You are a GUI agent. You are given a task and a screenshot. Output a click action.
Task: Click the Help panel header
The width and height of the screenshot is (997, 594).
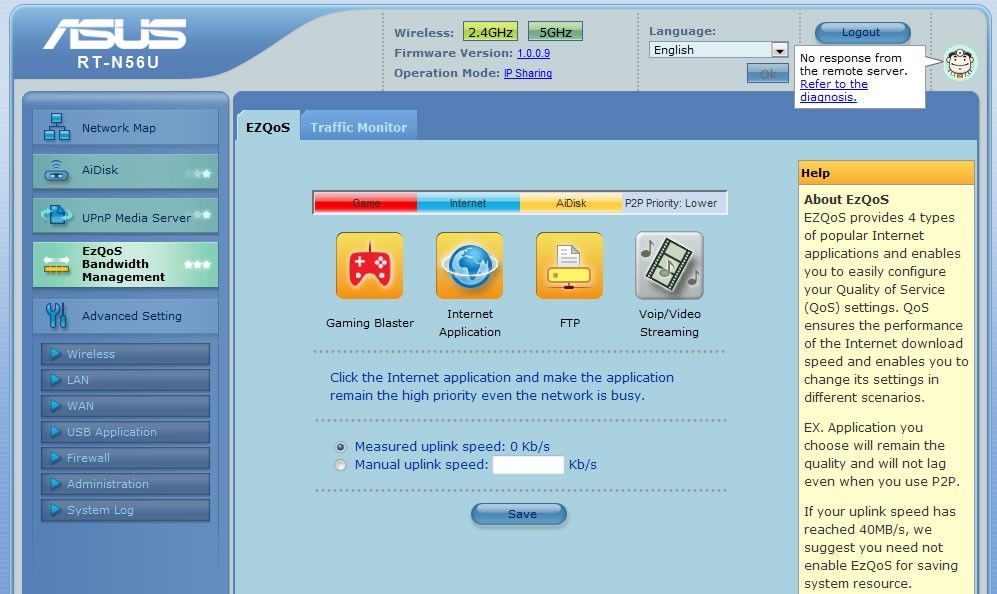point(886,173)
